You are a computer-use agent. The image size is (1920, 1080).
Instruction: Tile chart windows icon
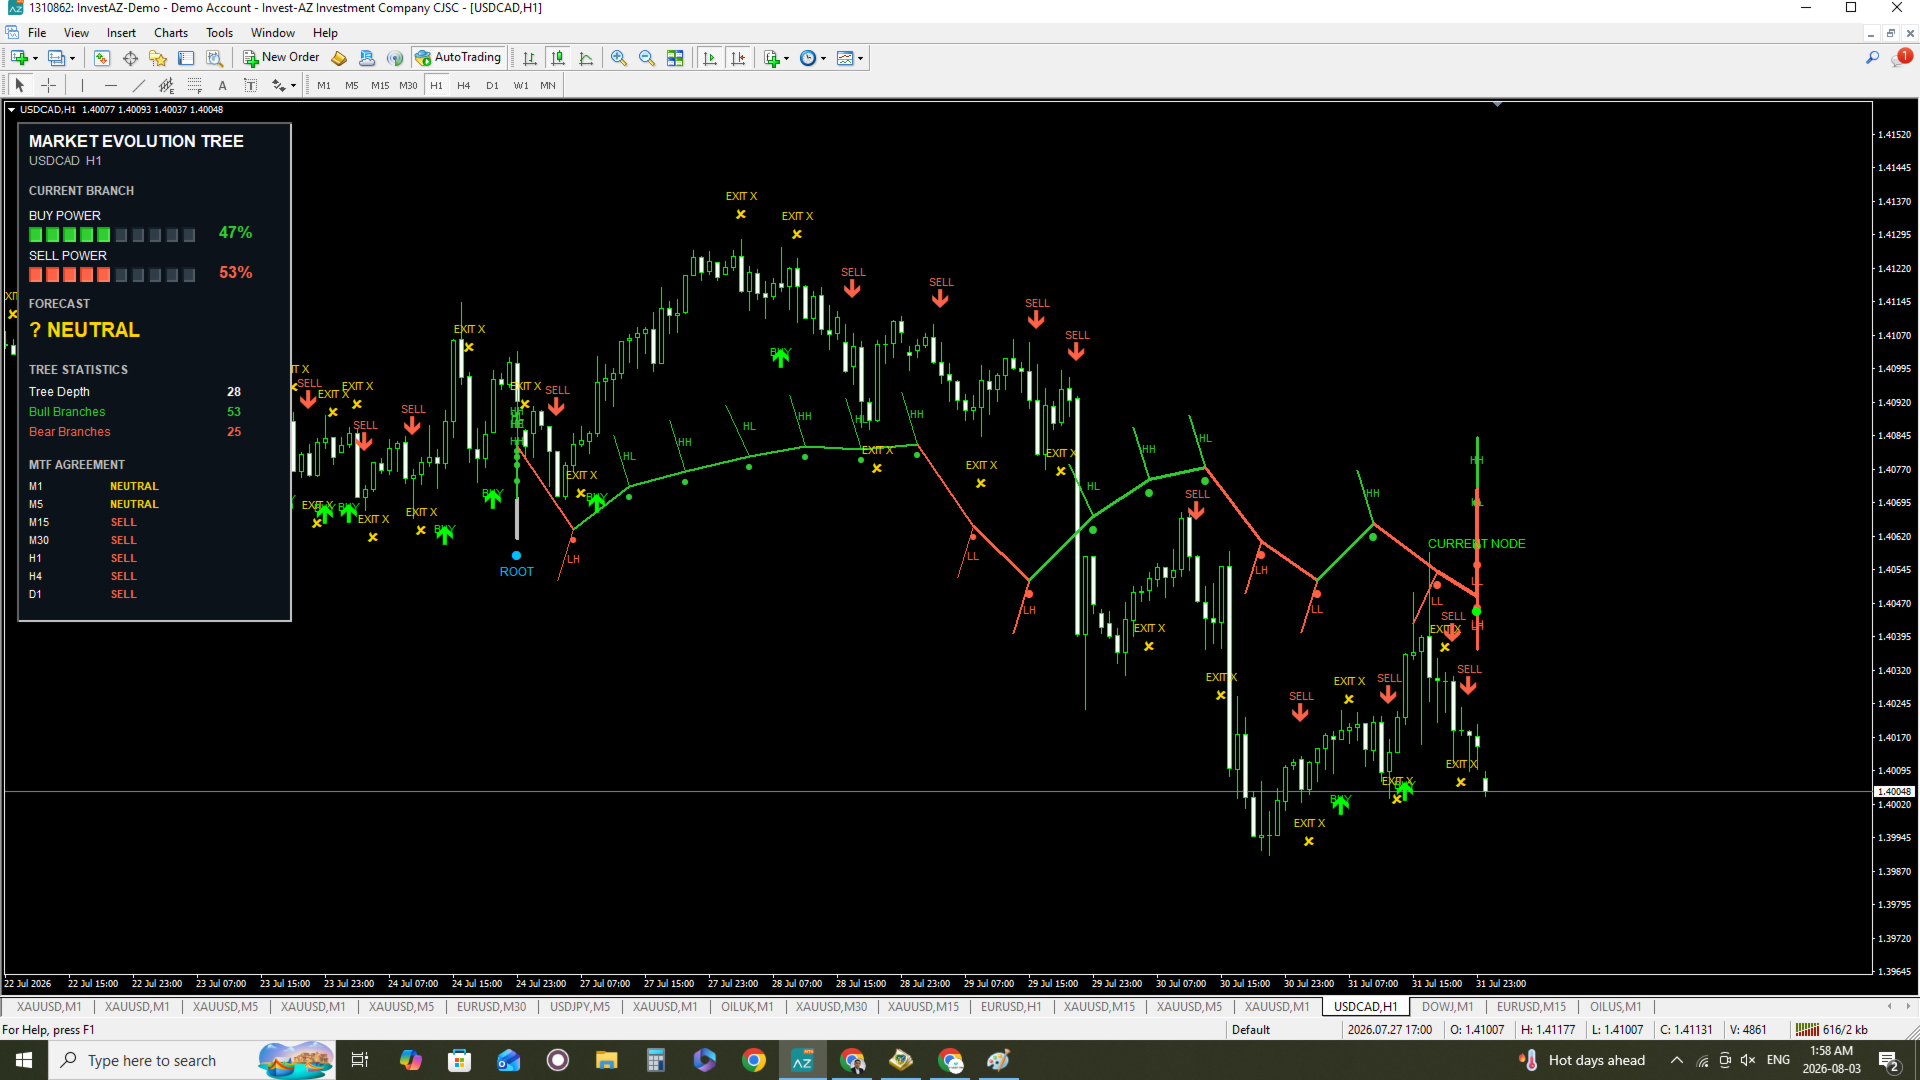click(x=675, y=58)
